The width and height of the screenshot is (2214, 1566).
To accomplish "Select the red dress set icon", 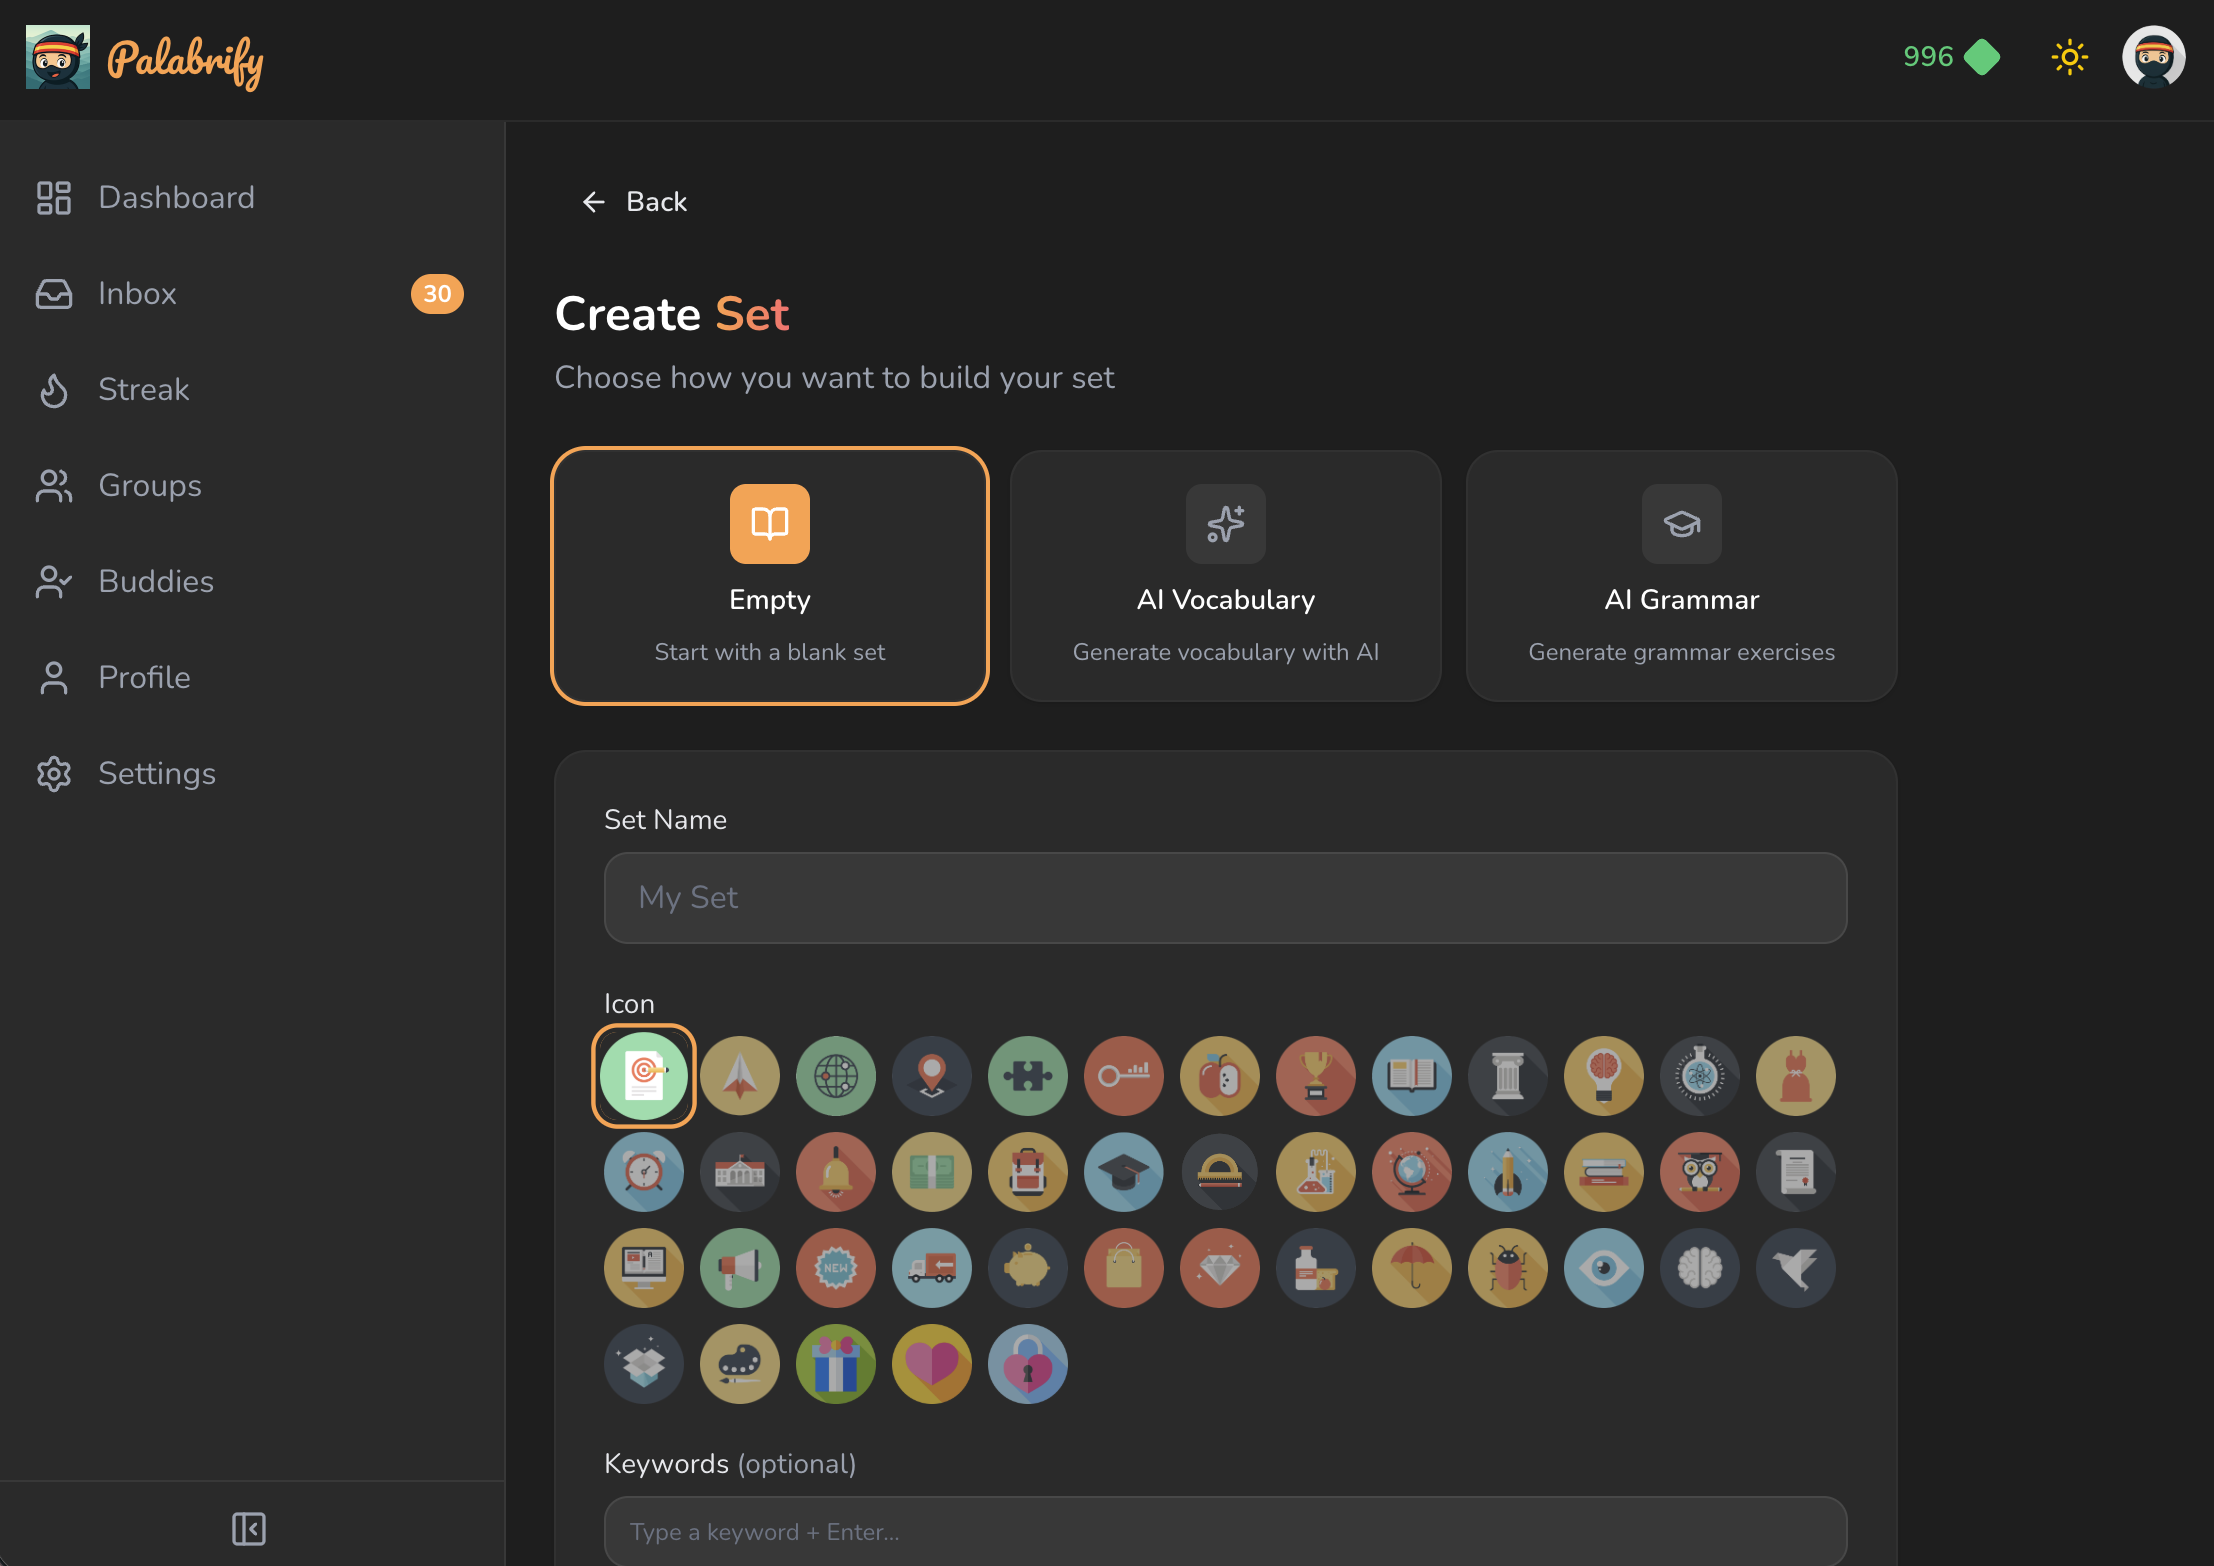I will [1796, 1076].
